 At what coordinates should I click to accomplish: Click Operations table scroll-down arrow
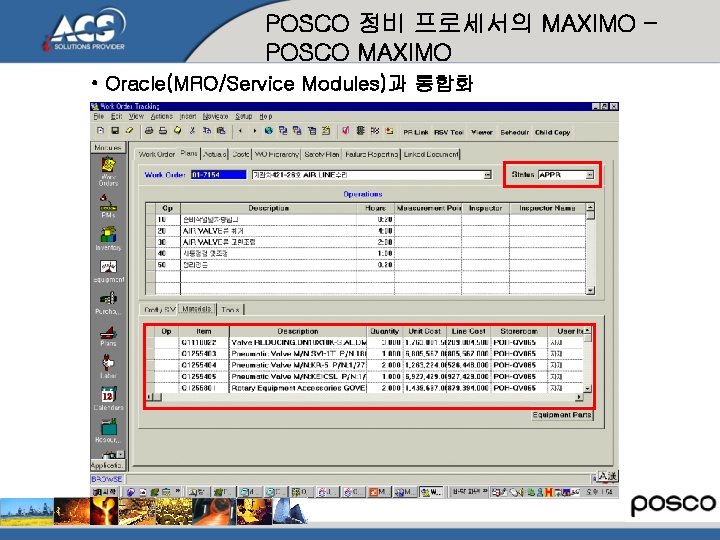590,290
